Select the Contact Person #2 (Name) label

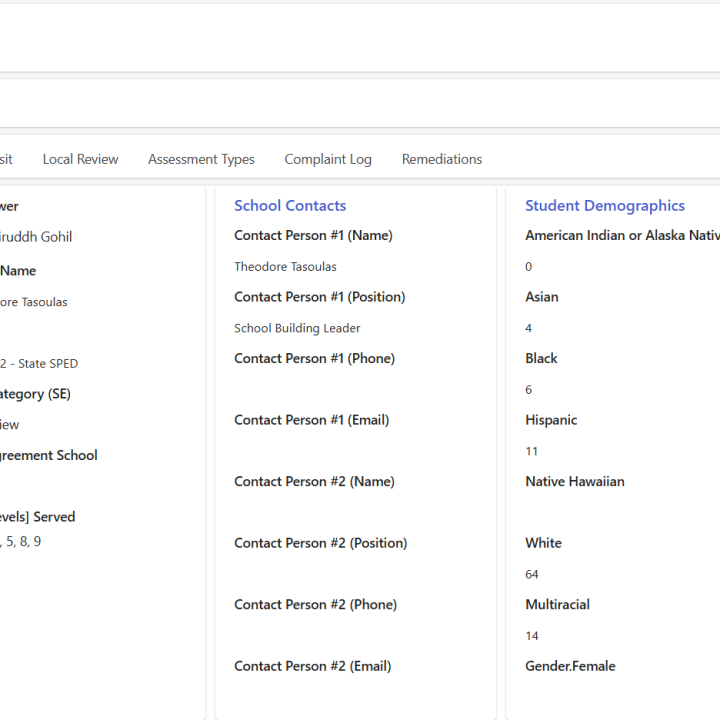coord(314,482)
